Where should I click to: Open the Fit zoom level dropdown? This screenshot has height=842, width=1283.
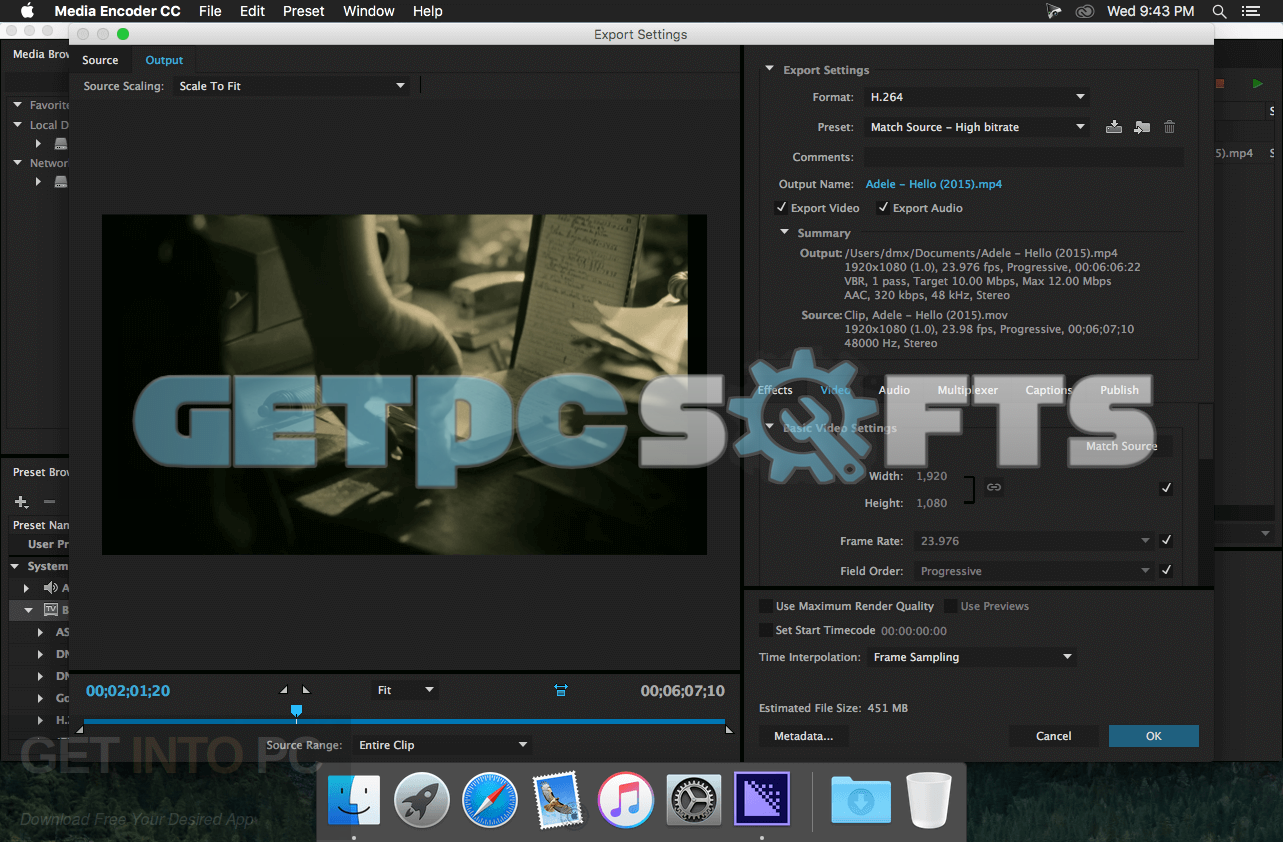pyautogui.click(x=404, y=690)
